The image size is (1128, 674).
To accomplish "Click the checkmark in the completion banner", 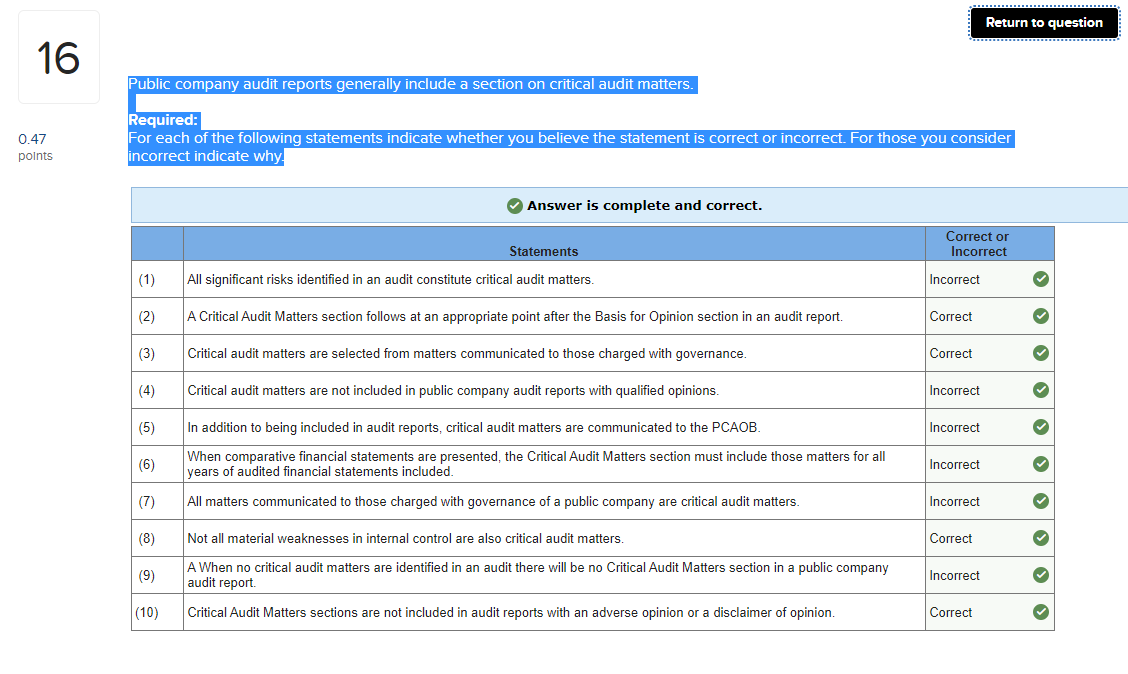I will [x=515, y=205].
